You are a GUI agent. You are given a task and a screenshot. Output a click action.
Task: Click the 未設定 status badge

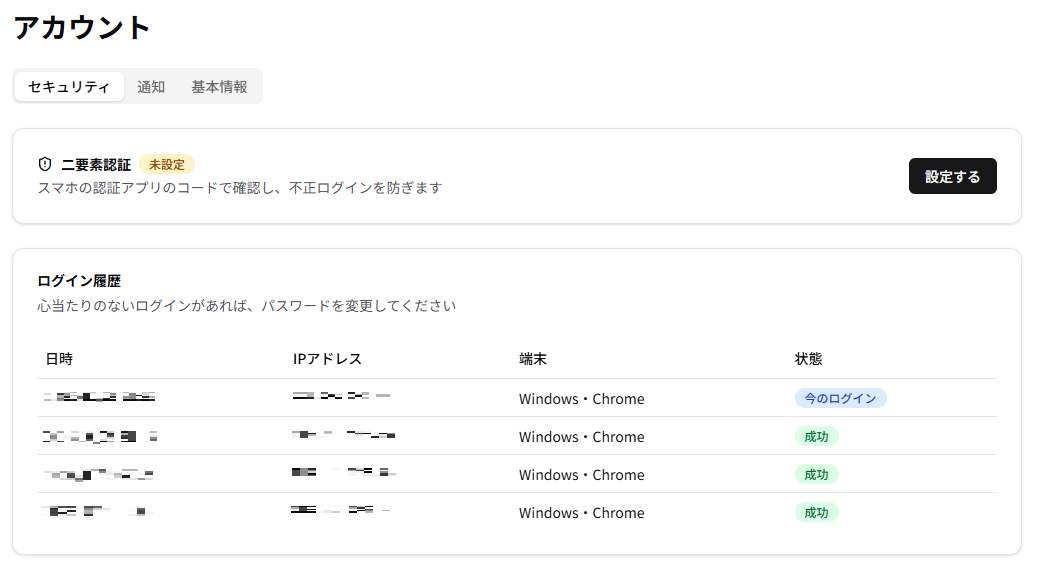pos(166,164)
